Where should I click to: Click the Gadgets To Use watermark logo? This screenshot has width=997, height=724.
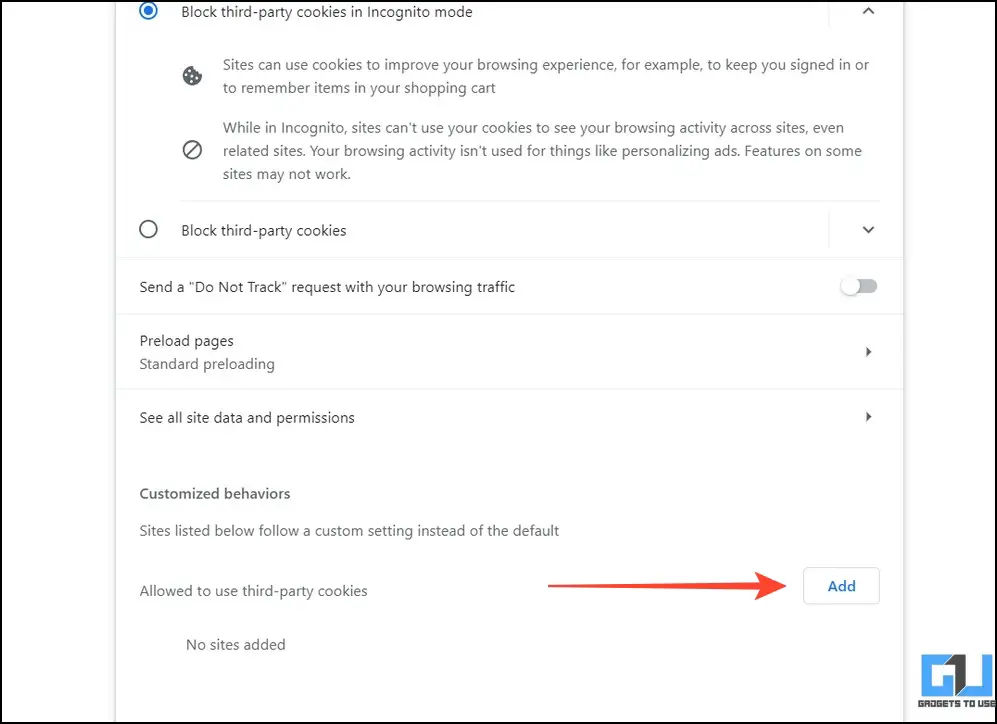click(x=956, y=681)
